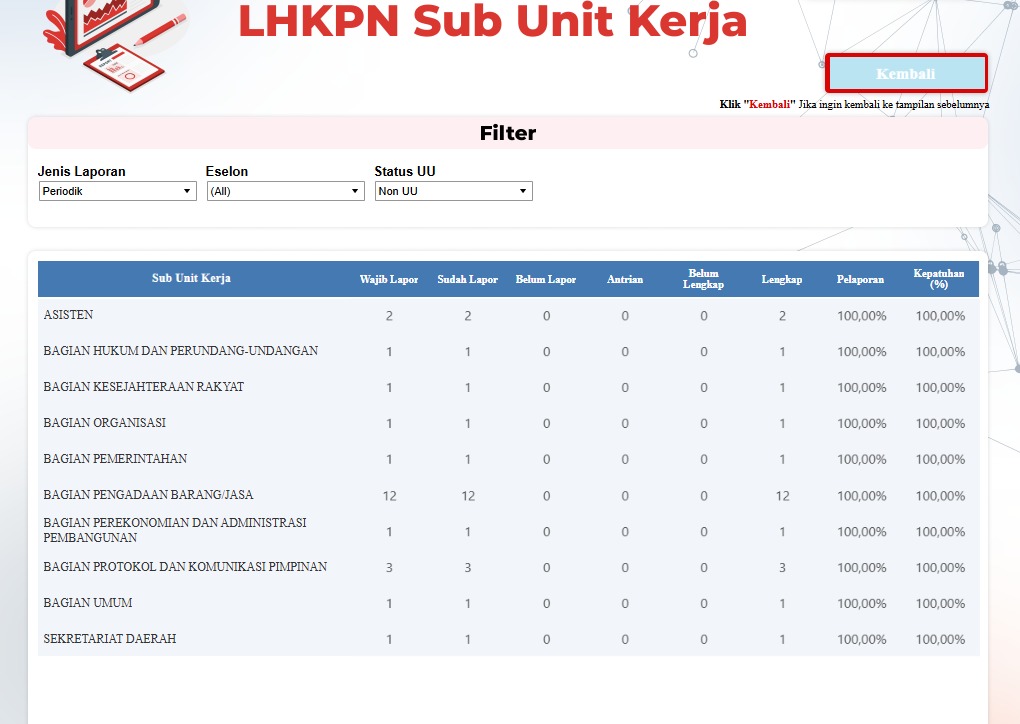This screenshot has width=1020, height=724.
Task: Open the SEKRETARIAT DAERAH row
Action: 110,639
